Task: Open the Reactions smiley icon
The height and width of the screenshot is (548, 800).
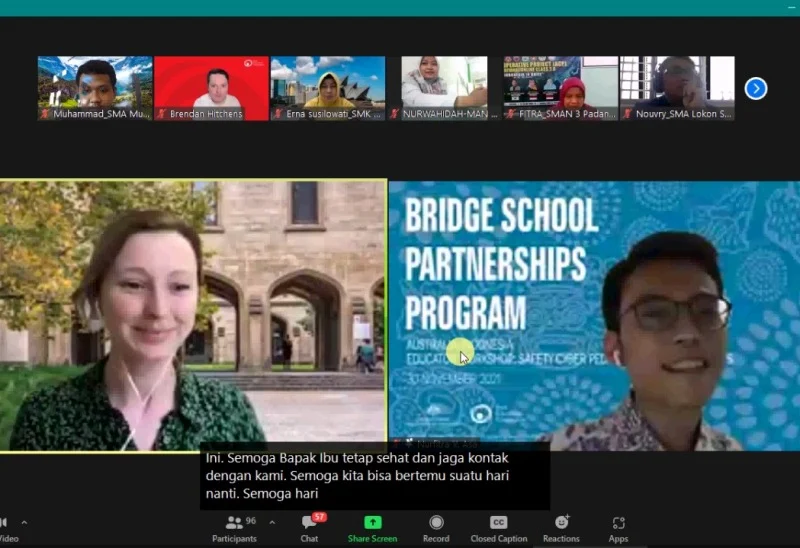Action: point(561,522)
